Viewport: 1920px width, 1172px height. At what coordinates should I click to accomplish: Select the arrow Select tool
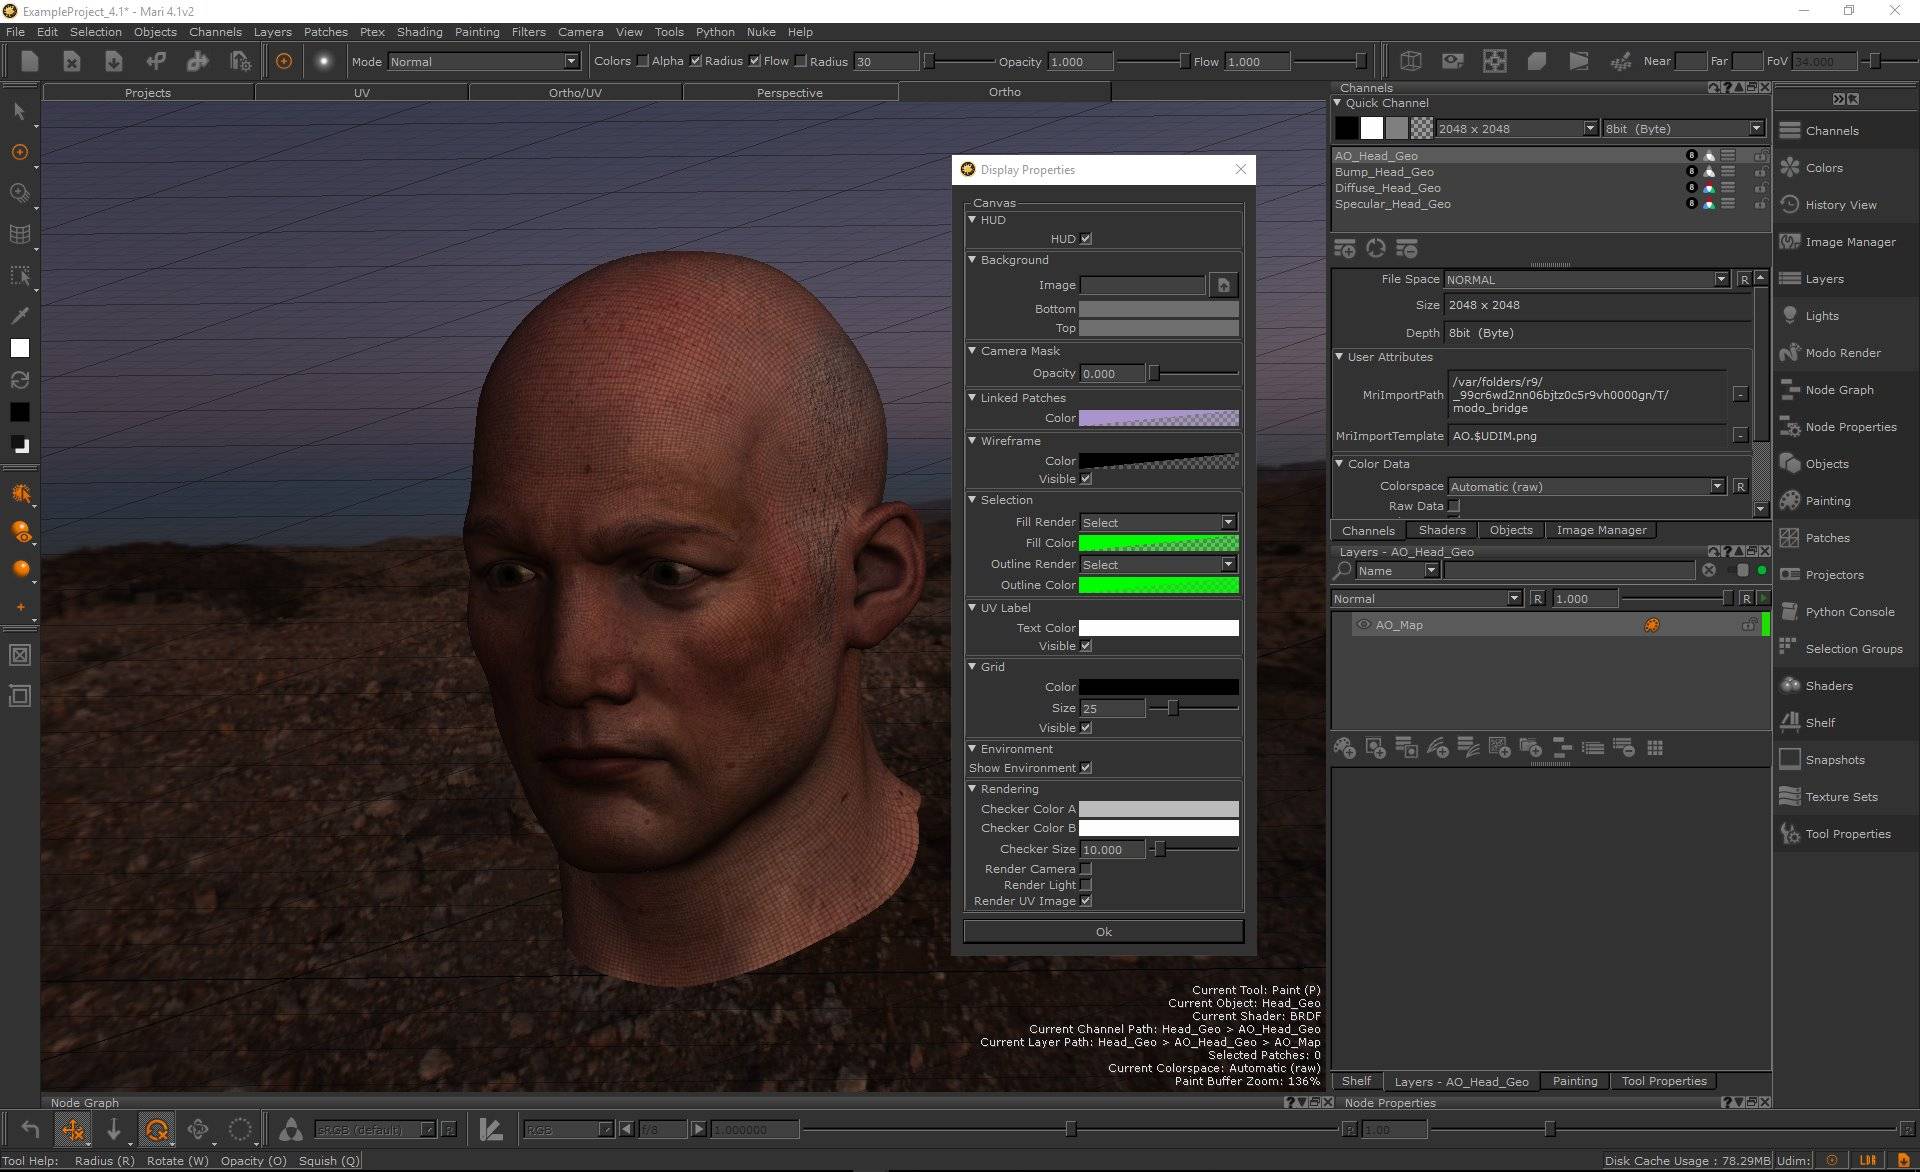point(19,111)
